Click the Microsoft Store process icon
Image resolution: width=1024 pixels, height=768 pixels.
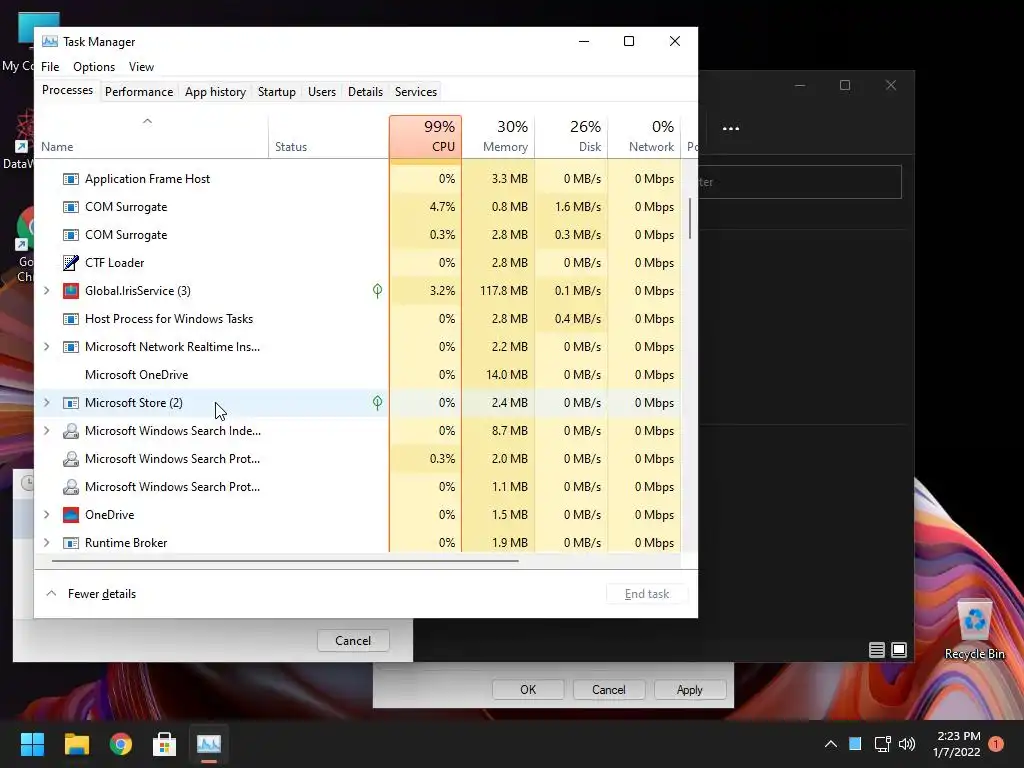tap(71, 403)
